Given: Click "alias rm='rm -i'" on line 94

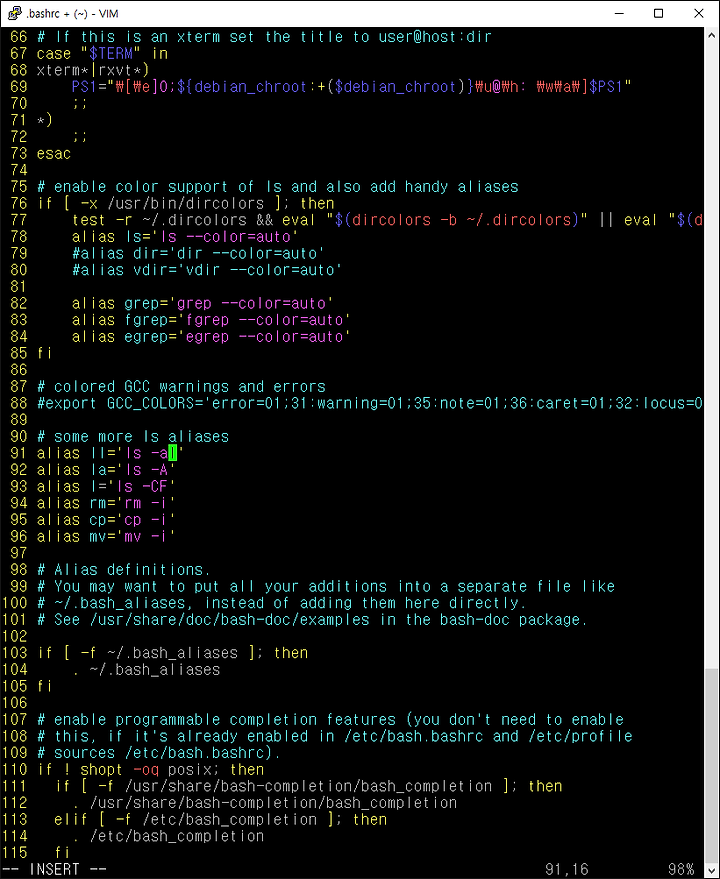Looking at the screenshot, I should pos(107,503).
